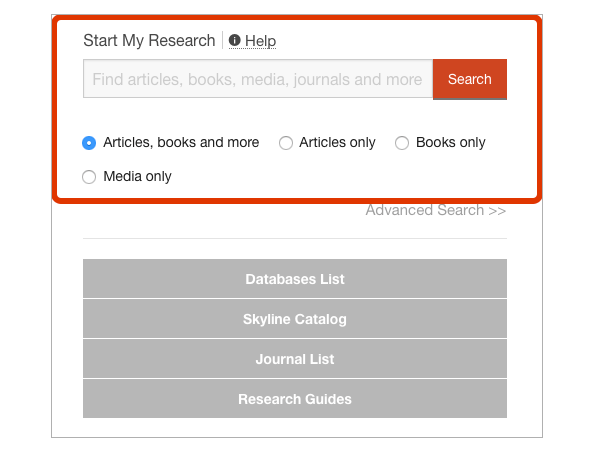Screen dimensions: 600x450
Task: Select the 'Books only' radio button
Action: point(402,143)
